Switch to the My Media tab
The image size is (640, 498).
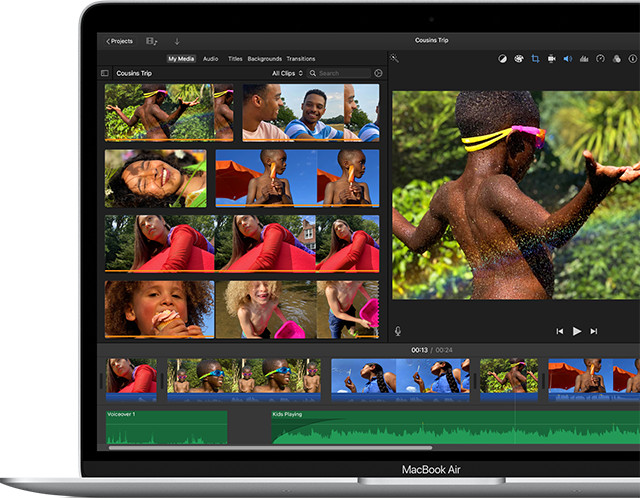181,59
